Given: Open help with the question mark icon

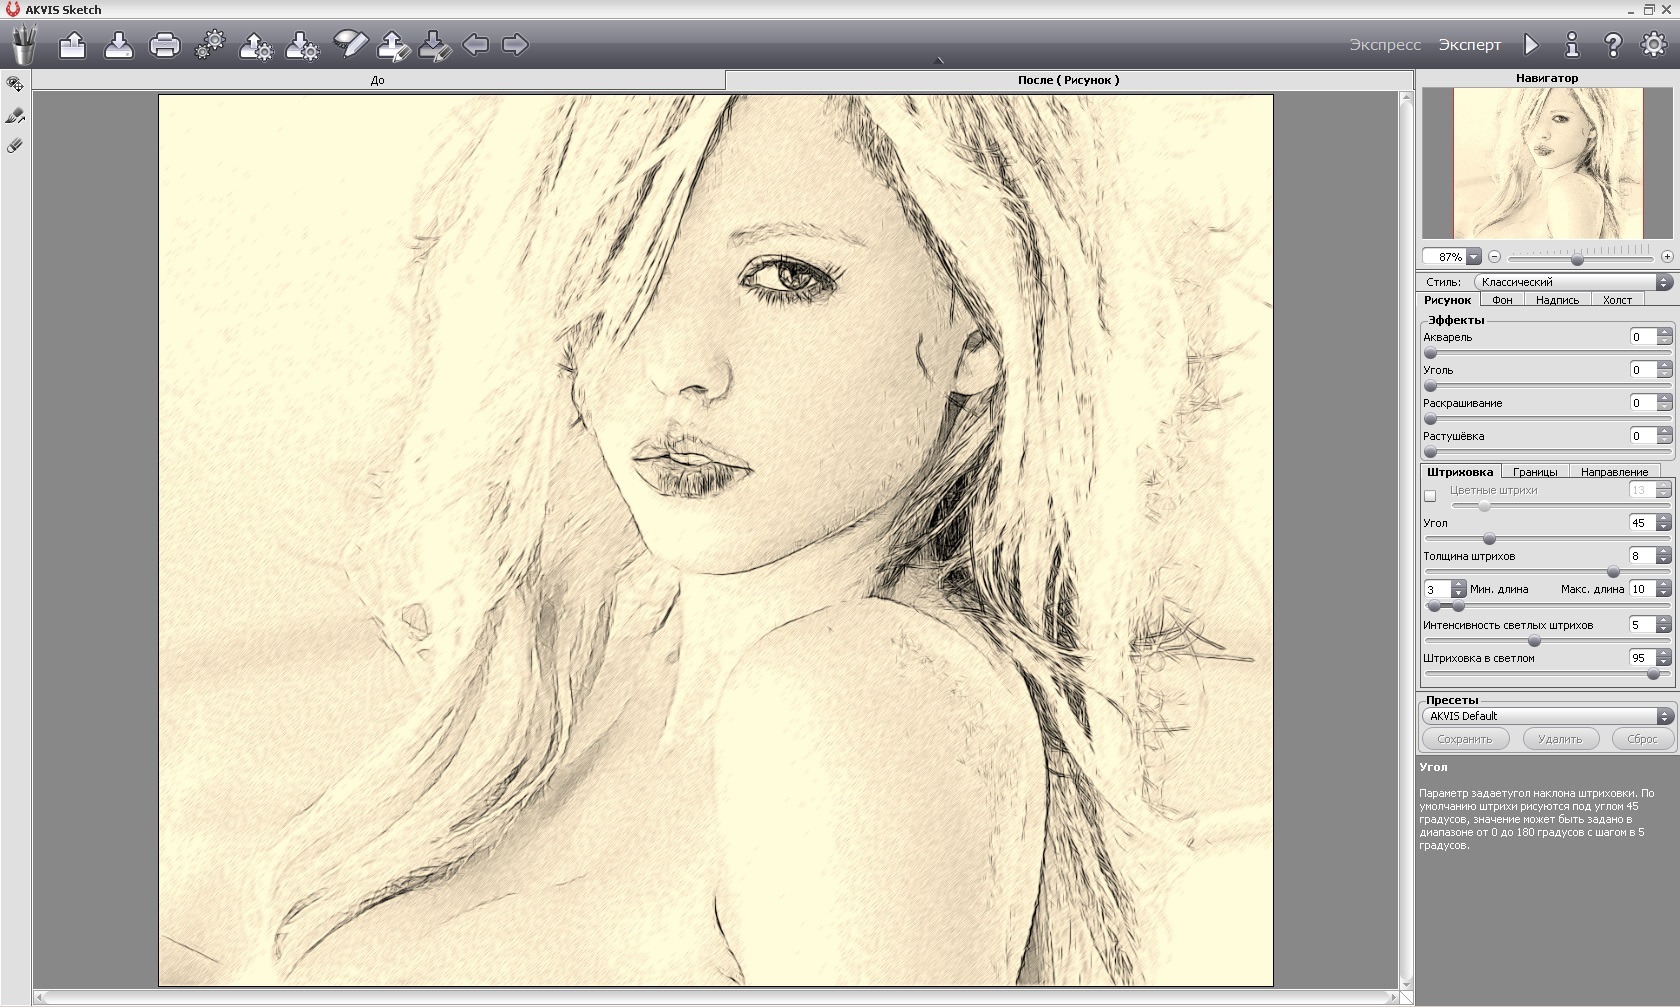Looking at the screenshot, I should (1612, 45).
